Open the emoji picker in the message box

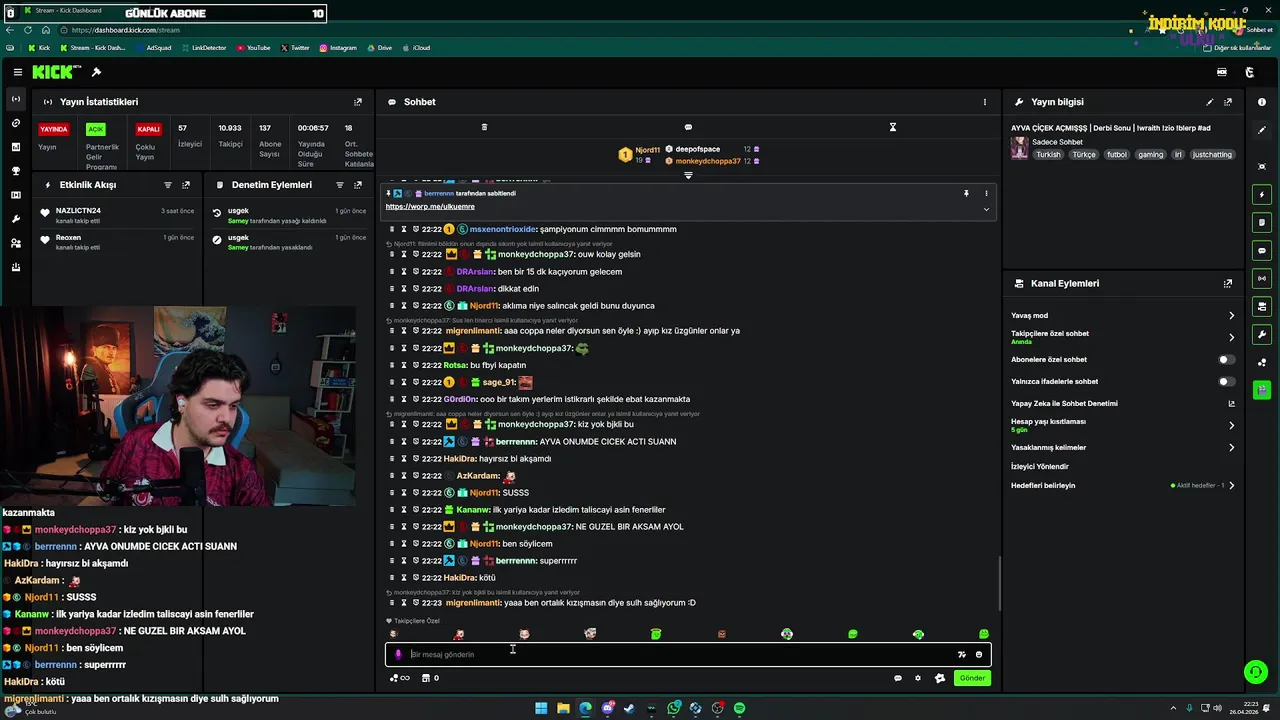pos(979,655)
